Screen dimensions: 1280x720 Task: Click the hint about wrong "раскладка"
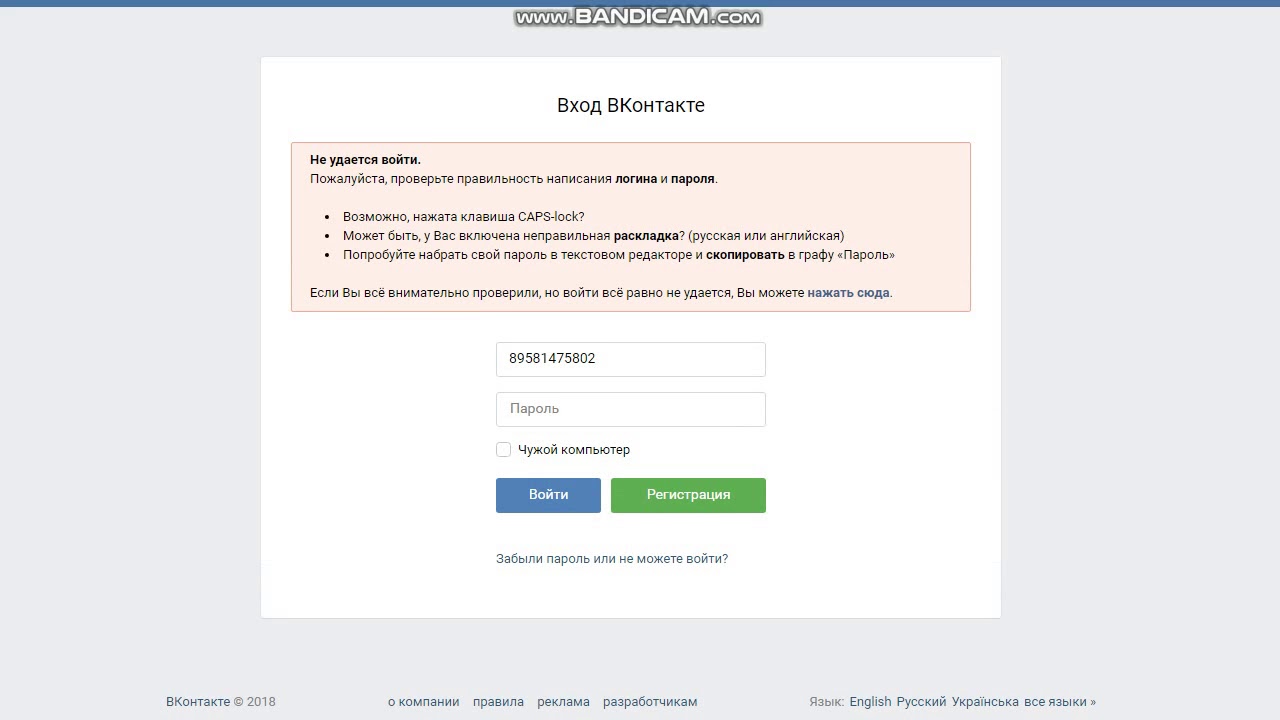tap(593, 236)
